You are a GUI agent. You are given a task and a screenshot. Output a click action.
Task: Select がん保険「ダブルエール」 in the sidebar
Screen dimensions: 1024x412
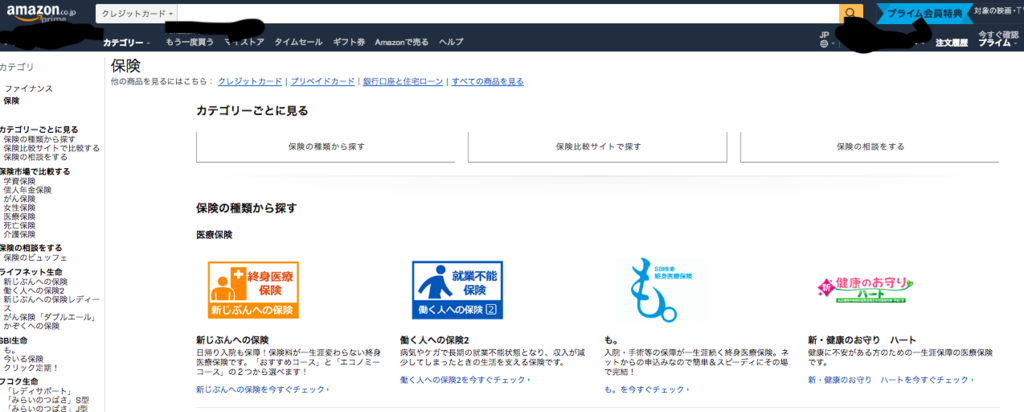[51, 317]
